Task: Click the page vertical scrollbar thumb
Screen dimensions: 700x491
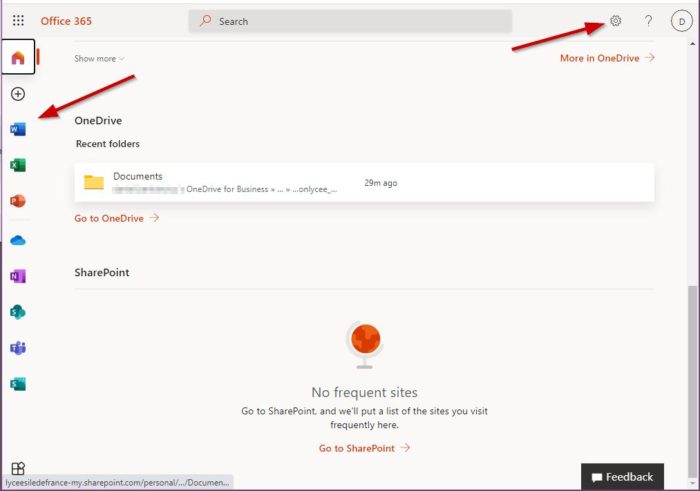Action: (692, 382)
